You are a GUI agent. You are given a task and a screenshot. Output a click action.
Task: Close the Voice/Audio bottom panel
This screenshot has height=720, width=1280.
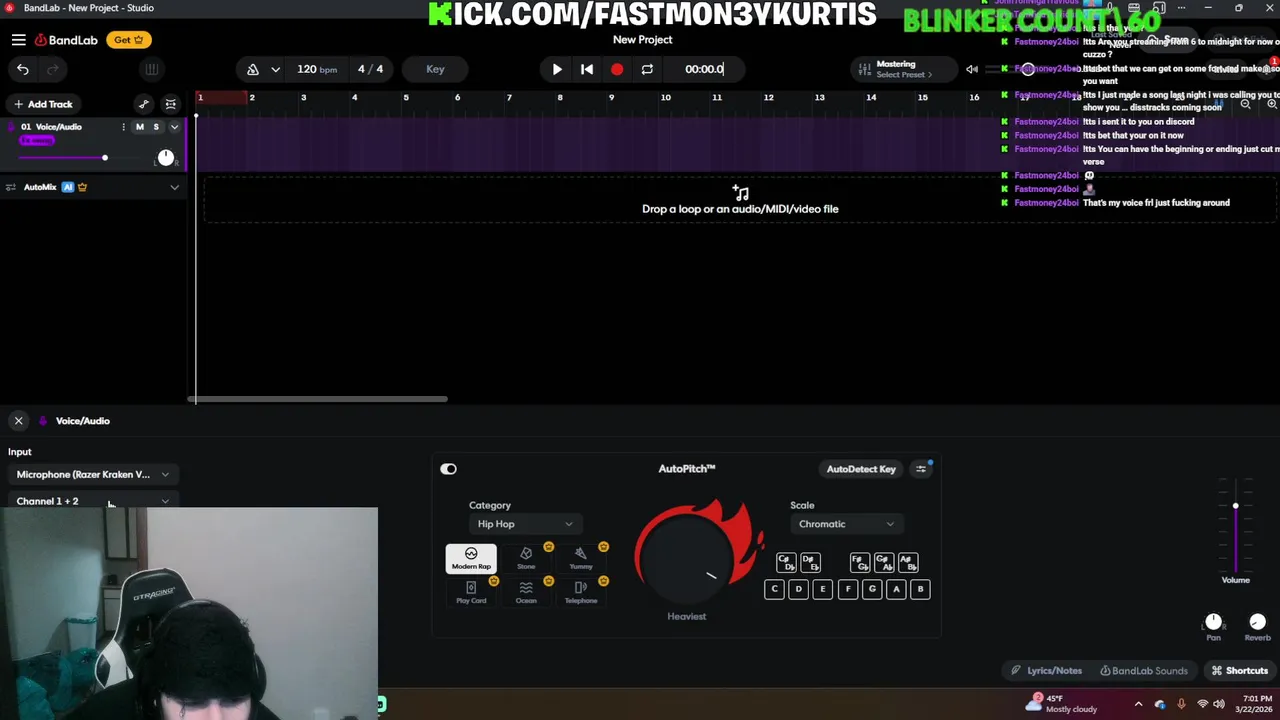point(18,421)
